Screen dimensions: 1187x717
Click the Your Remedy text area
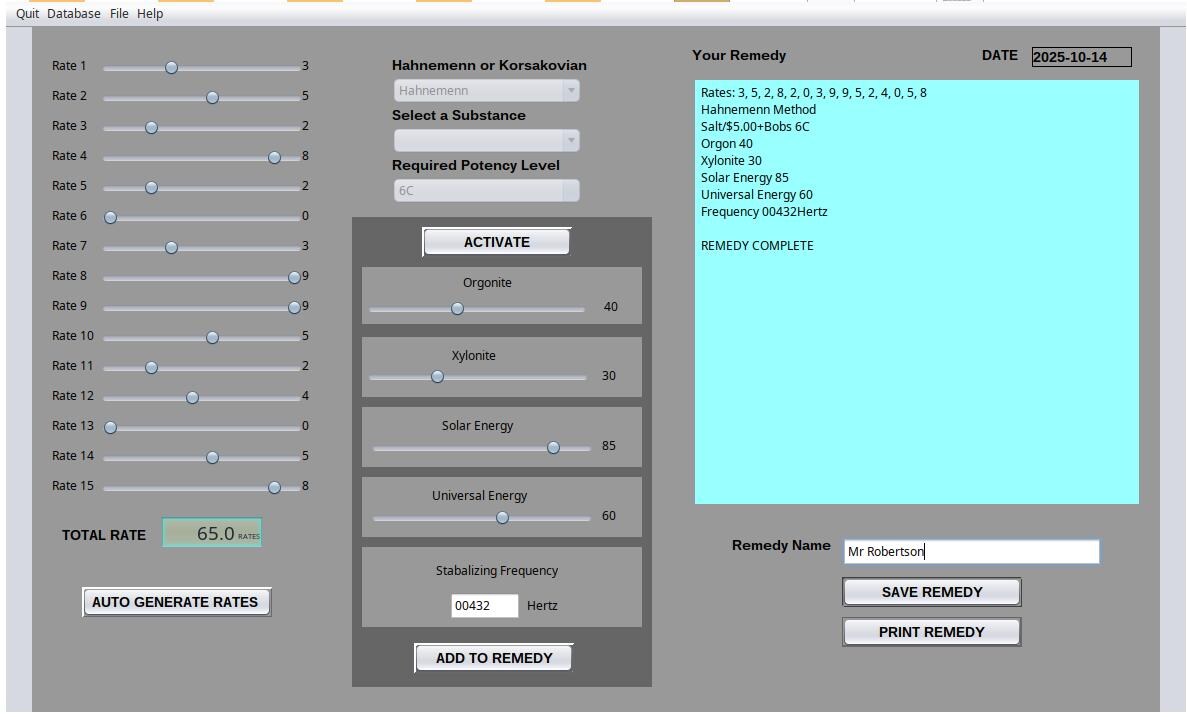(x=917, y=292)
